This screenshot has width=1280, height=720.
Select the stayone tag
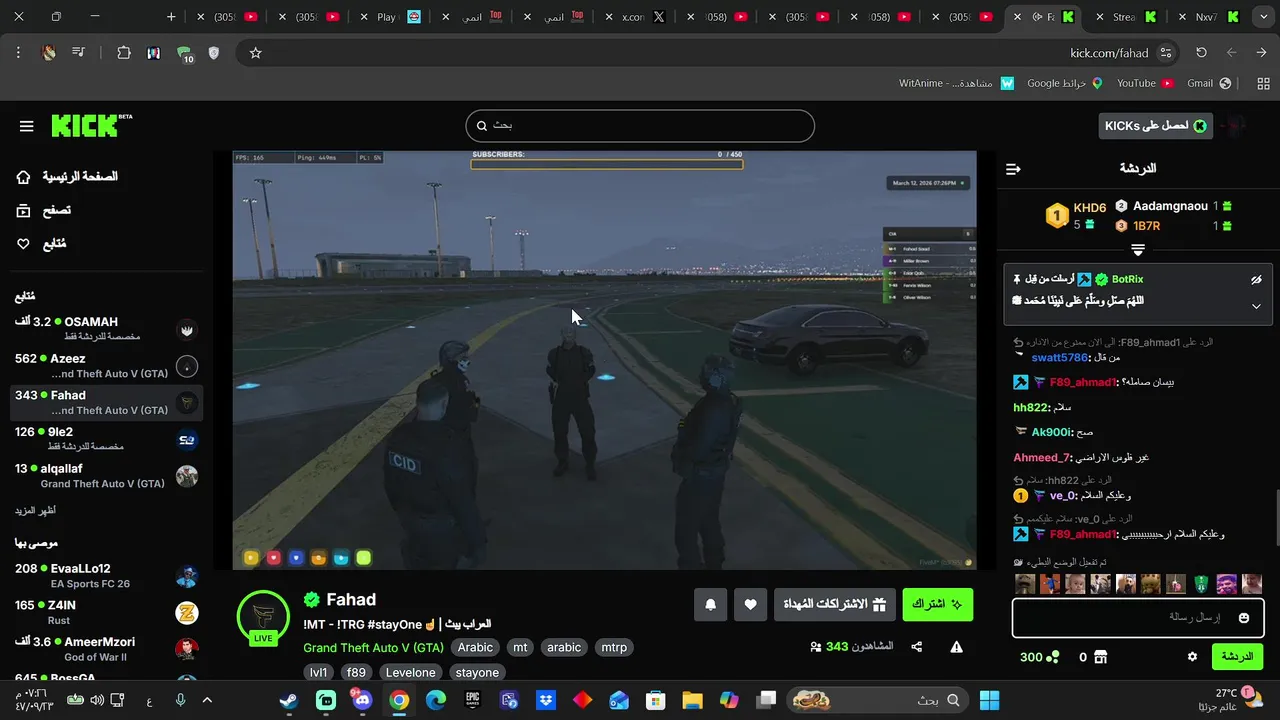(x=477, y=672)
